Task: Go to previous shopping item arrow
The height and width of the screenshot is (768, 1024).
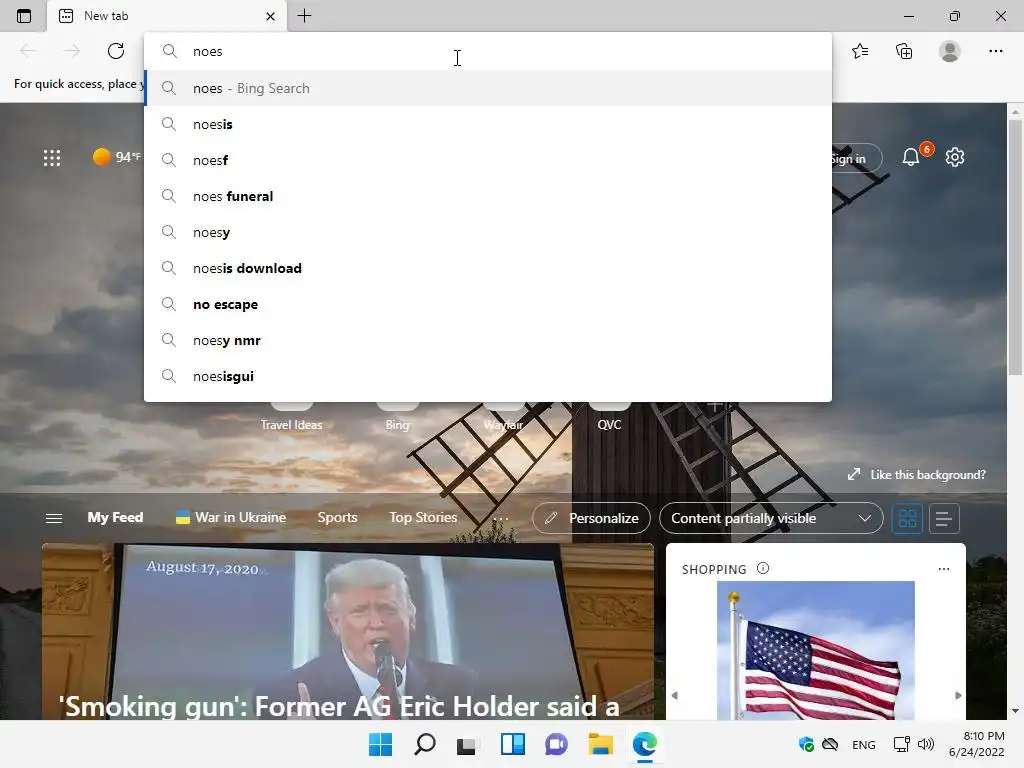Action: [x=675, y=696]
